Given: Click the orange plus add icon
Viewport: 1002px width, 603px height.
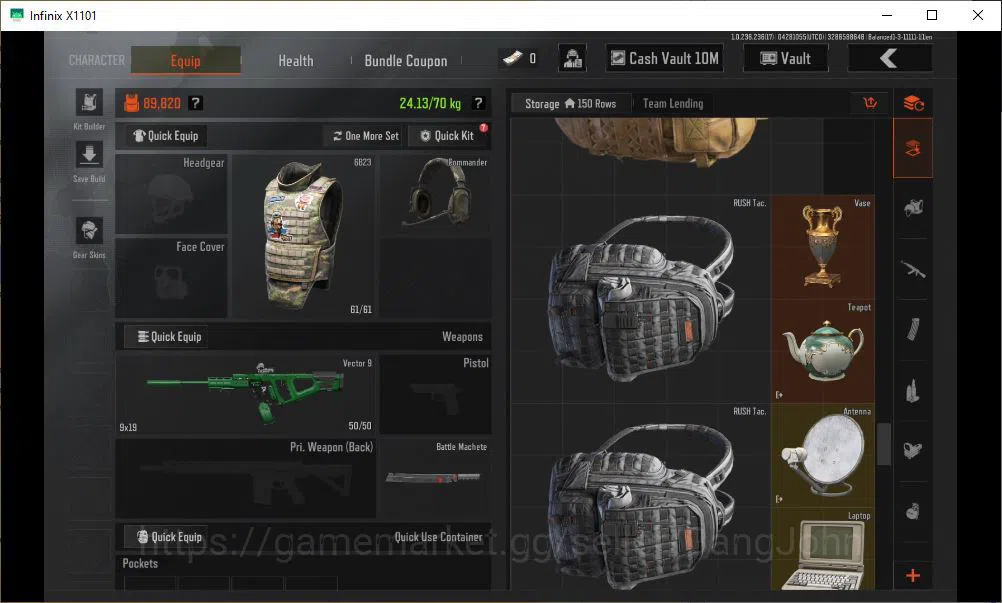Looking at the screenshot, I should click(x=913, y=576).
